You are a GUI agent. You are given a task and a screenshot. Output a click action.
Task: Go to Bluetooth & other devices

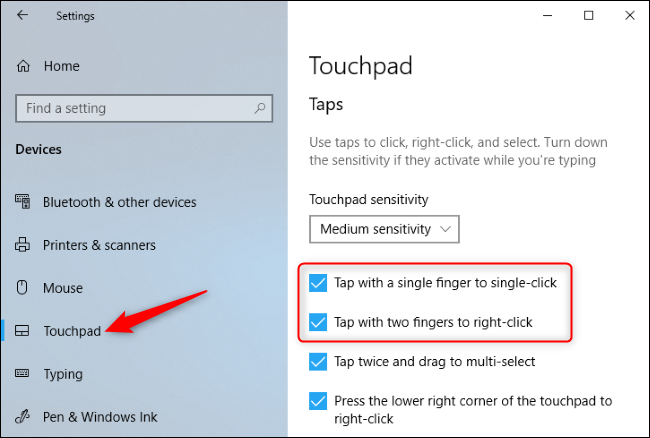coord(119,202)
